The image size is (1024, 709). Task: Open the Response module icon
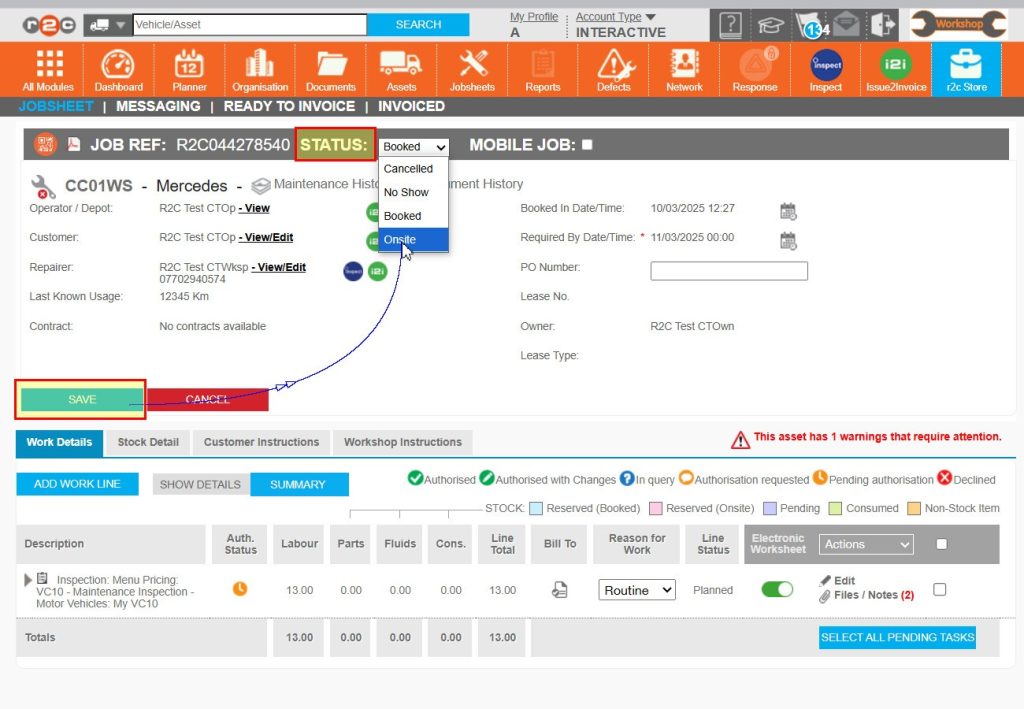click(754, 68)
